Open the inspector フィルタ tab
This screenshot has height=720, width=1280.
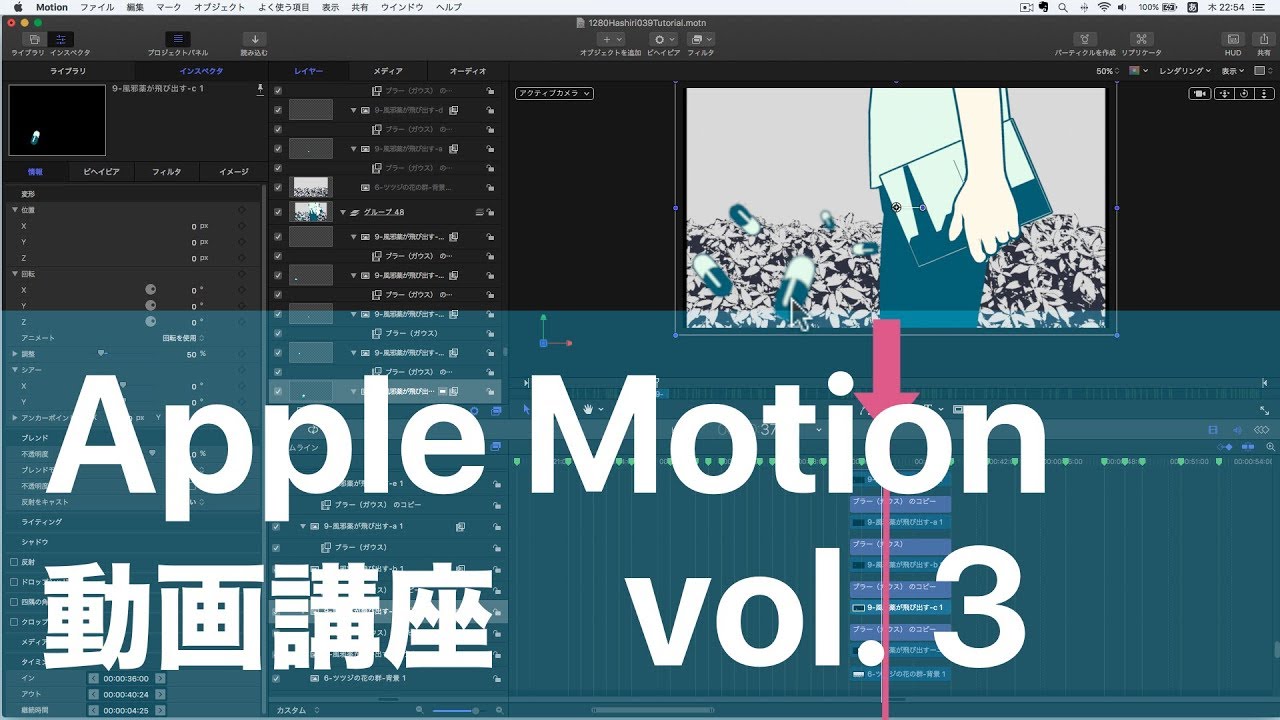166,172
